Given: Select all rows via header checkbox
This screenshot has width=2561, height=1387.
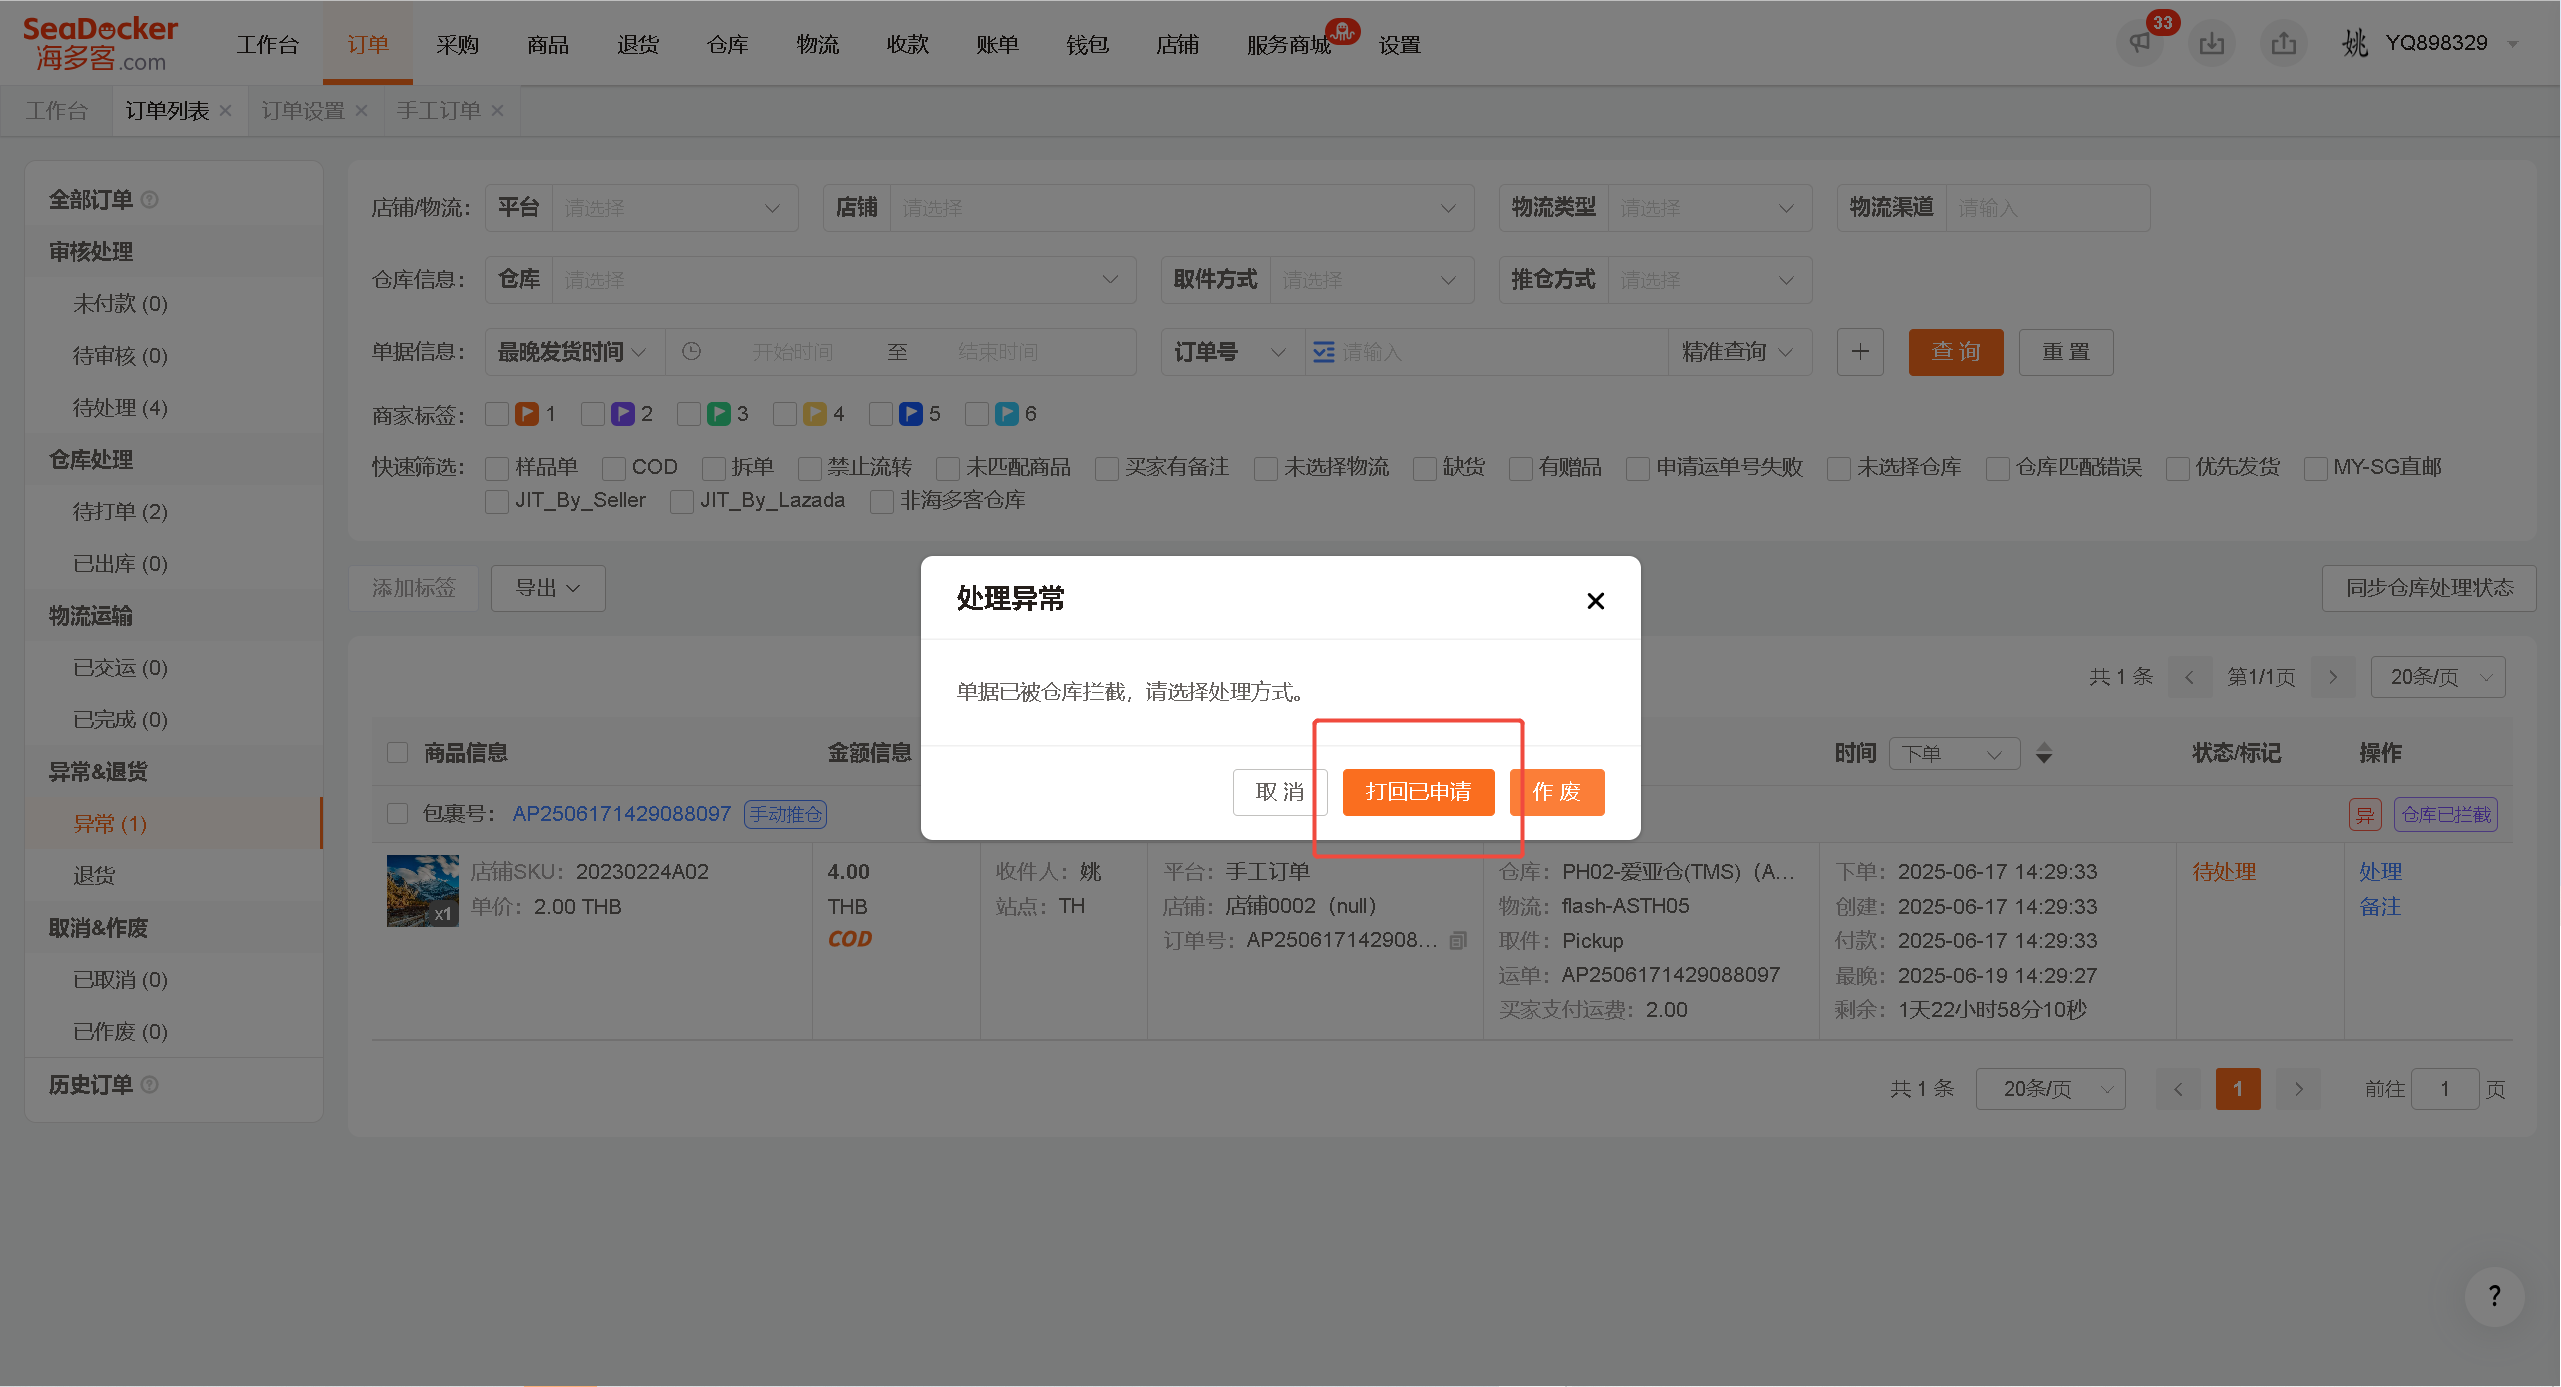Looking at the screenshot, I should pos(398,753).
